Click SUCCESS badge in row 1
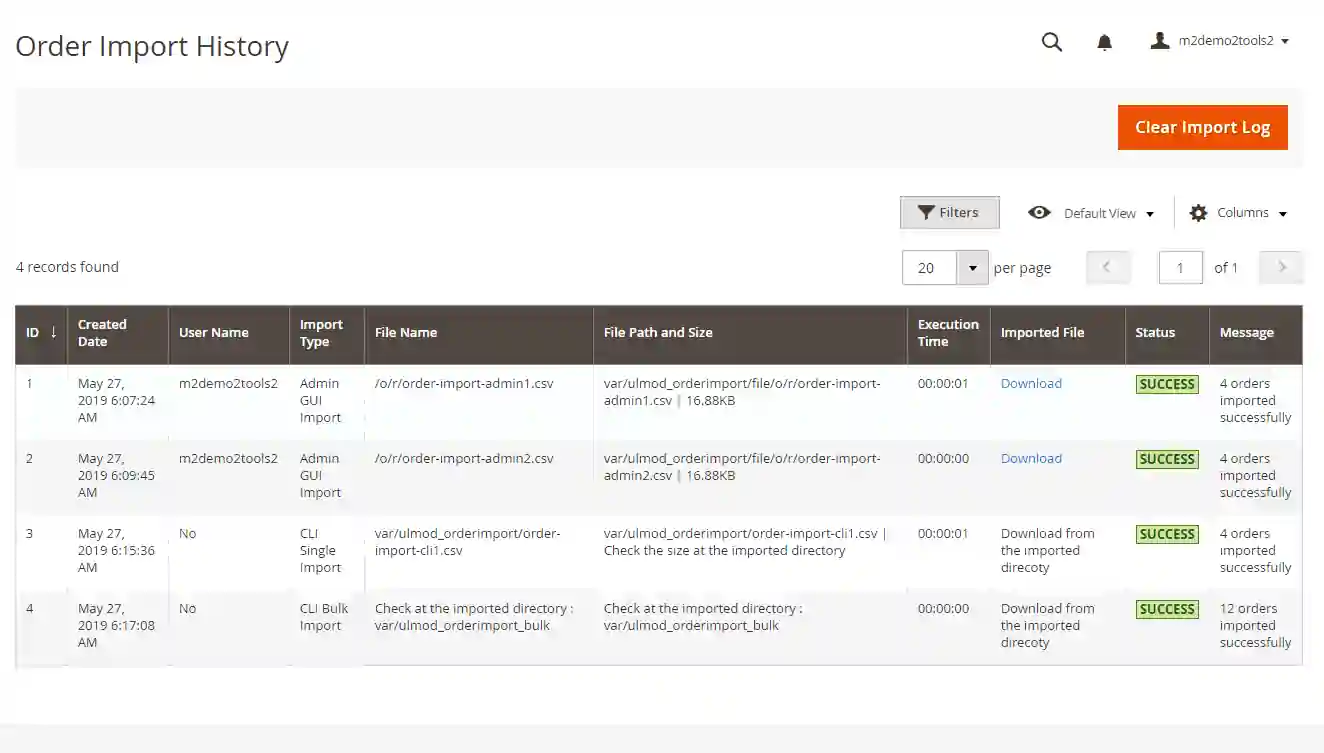Image resolution: width=1324 pixels, height=753 pixels. (1167, 384)
